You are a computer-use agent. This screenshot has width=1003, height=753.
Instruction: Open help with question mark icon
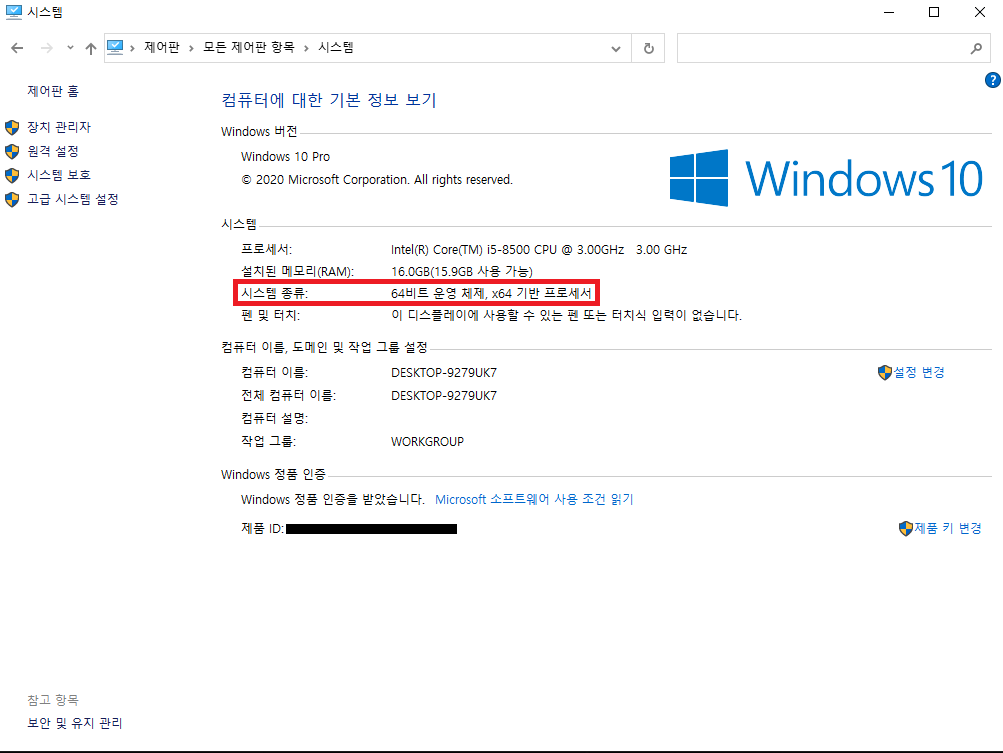(993, 81)
